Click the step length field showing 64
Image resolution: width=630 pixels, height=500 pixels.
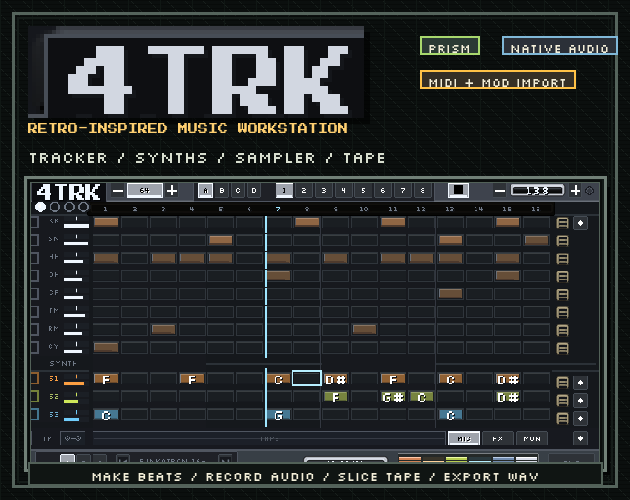click(x=145, y=191)
